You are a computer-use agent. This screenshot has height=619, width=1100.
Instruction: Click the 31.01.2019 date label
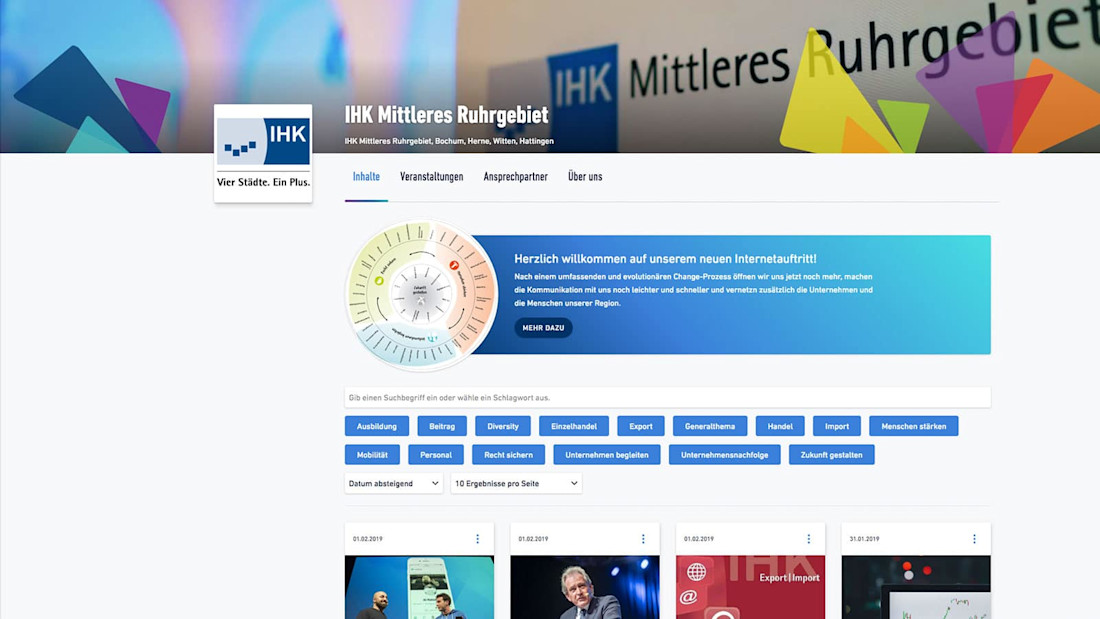click(x=864, y=539)
